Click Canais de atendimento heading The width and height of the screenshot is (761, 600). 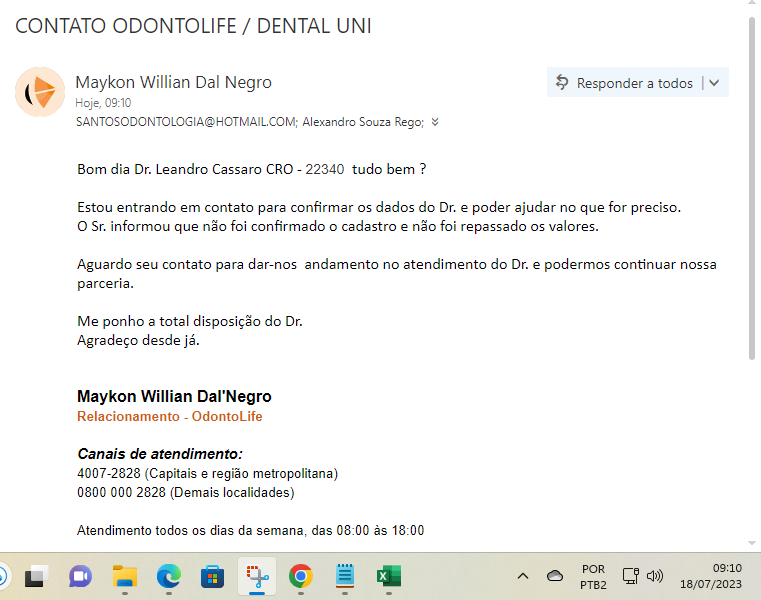pyautogui.click(x=160, y=454)
